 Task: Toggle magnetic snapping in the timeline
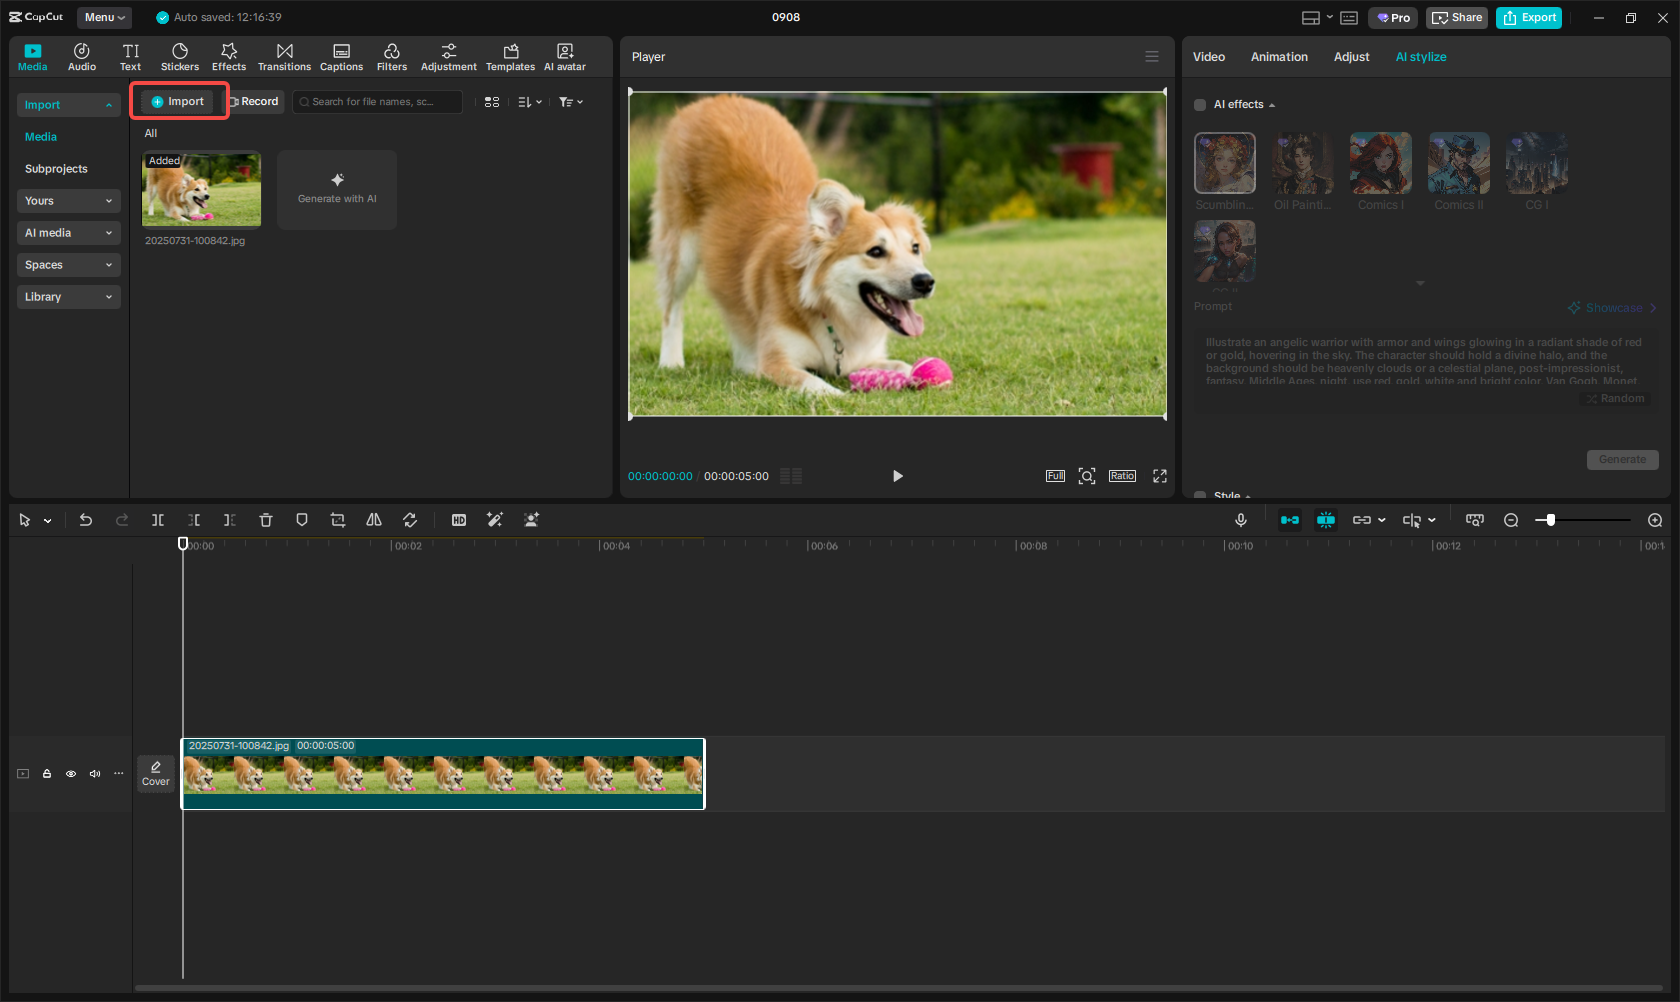[x=1326, y=520]
